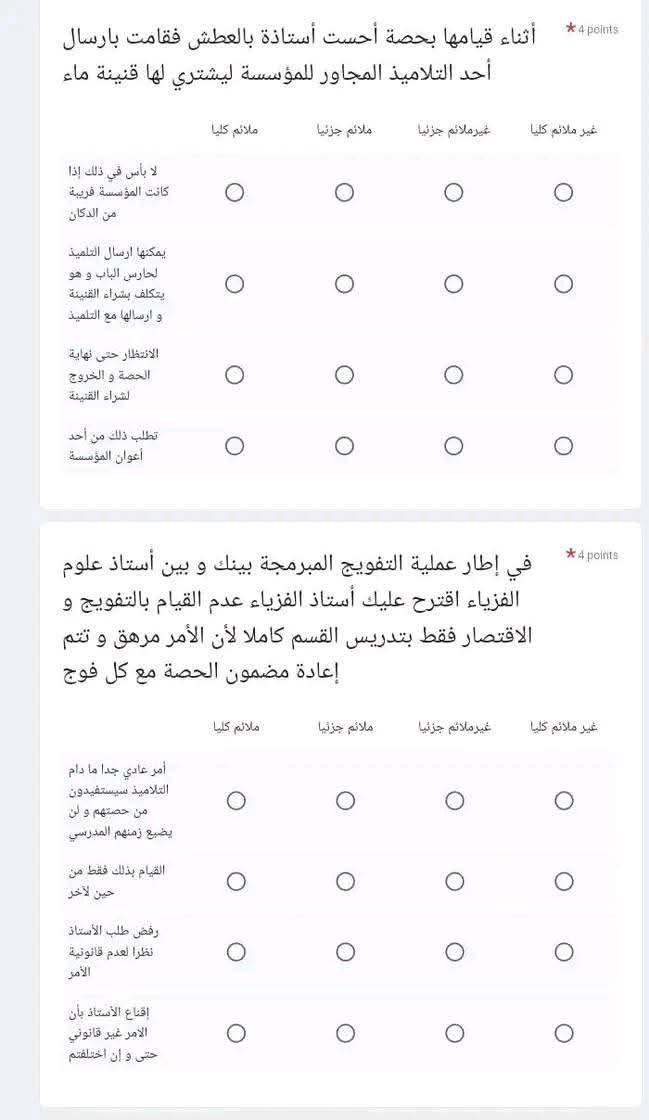Pick 'غير ملائم جزئيا' for 'رفض طلب الأستاذ' row
The image size is (649, 1120).
[455, 951]
